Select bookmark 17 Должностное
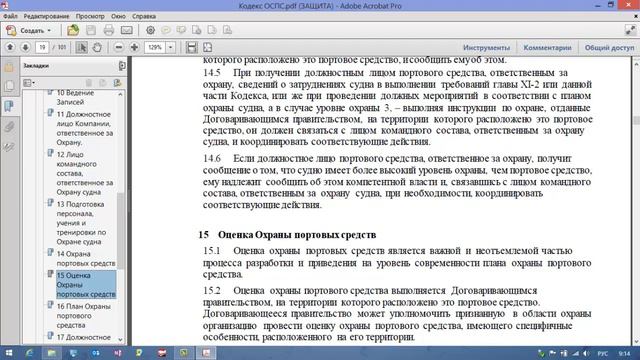The image size is (640, 360). (x=84, y=337)
